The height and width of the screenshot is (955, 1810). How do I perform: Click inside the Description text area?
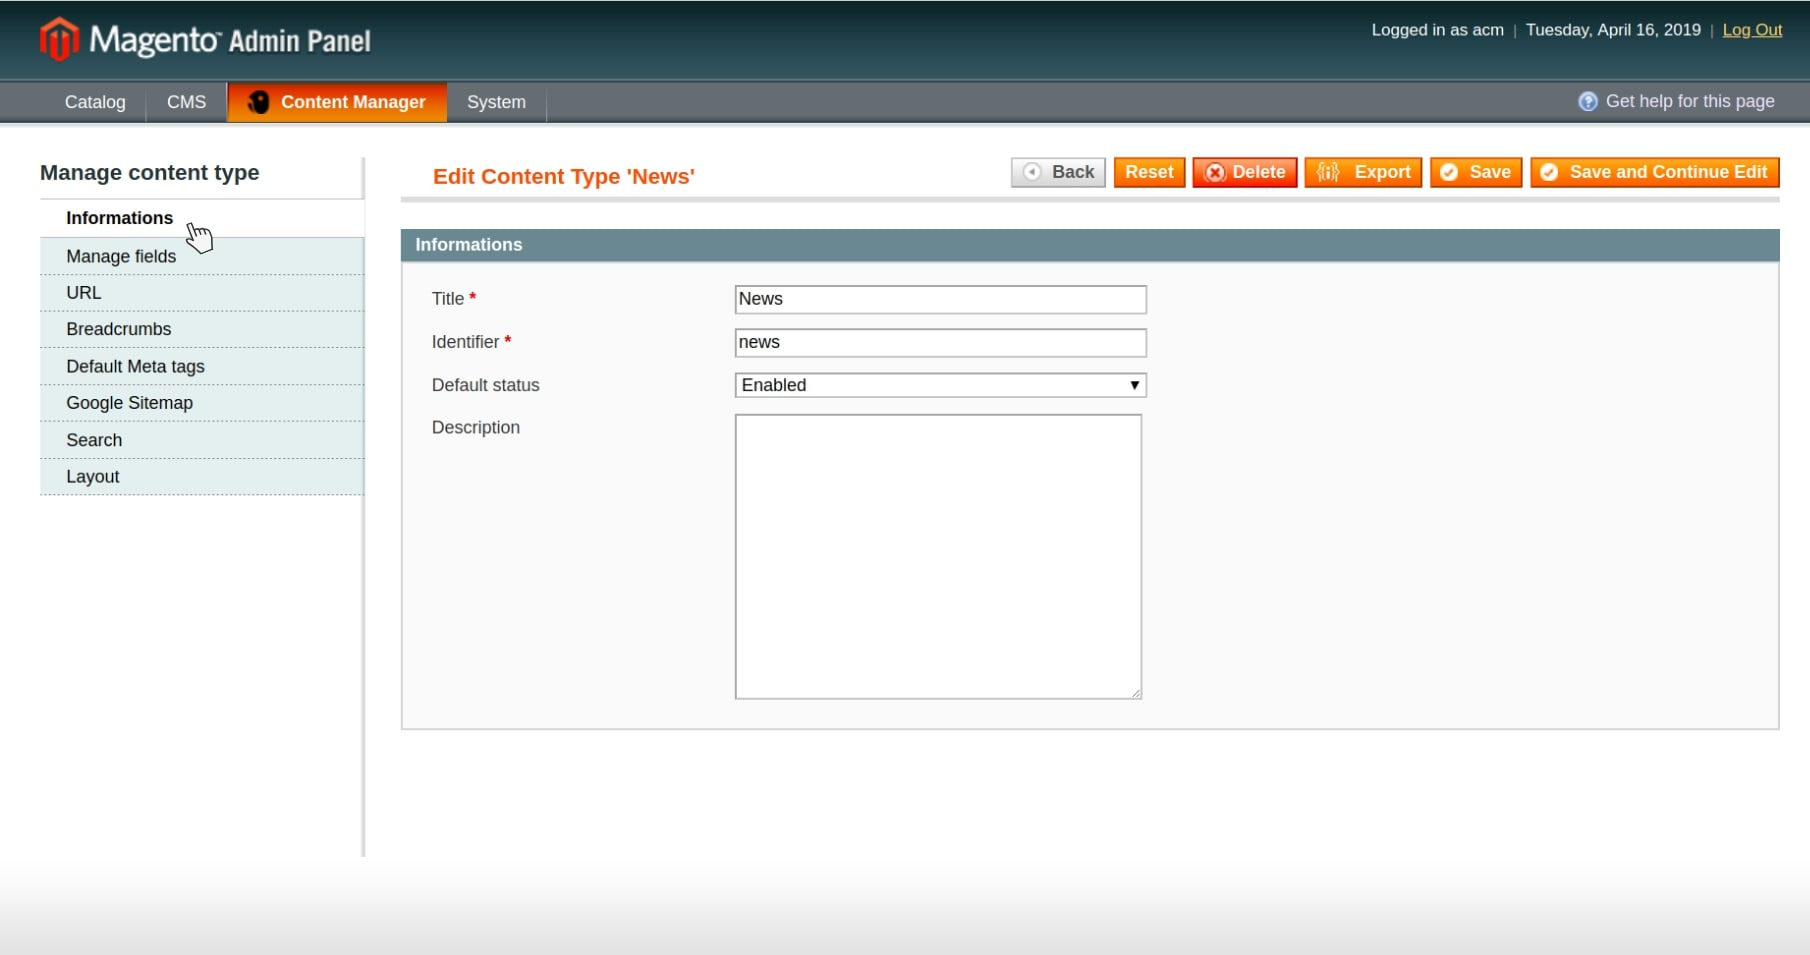tap(938, 556)
